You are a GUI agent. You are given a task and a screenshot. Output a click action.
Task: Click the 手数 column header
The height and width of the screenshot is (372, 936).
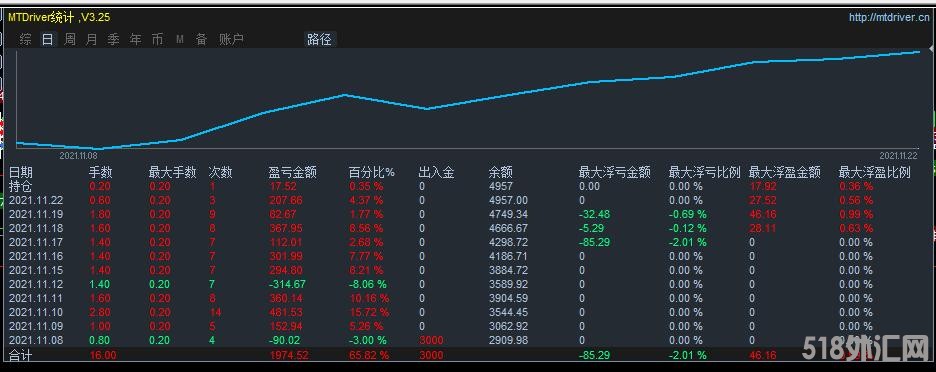point(101,173)
